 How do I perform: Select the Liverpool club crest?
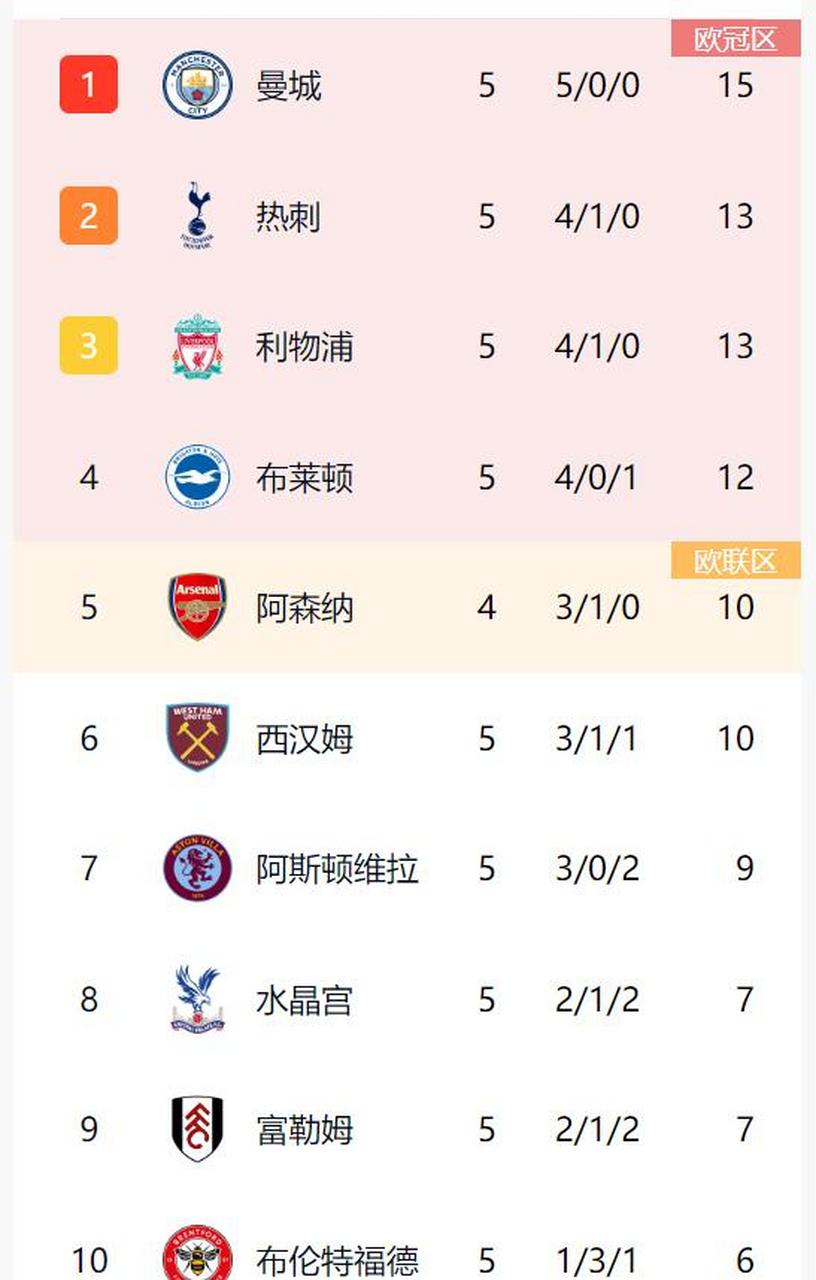(198, 346)
